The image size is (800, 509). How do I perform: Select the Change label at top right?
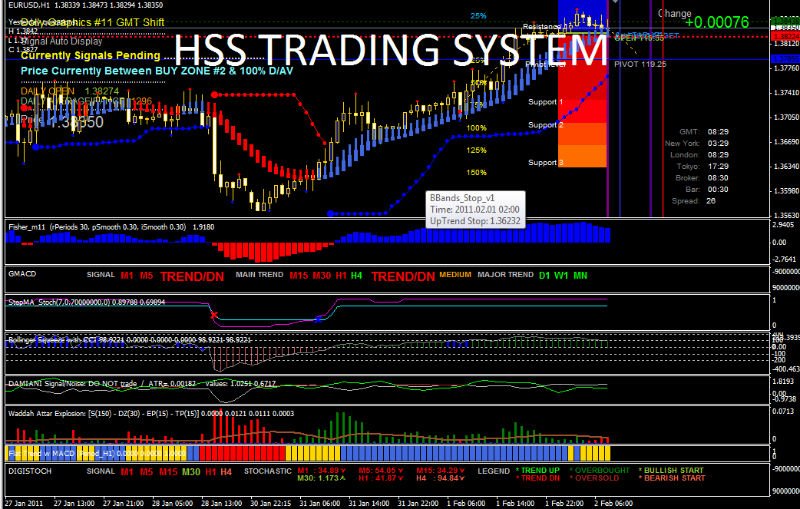coord(674,14)
